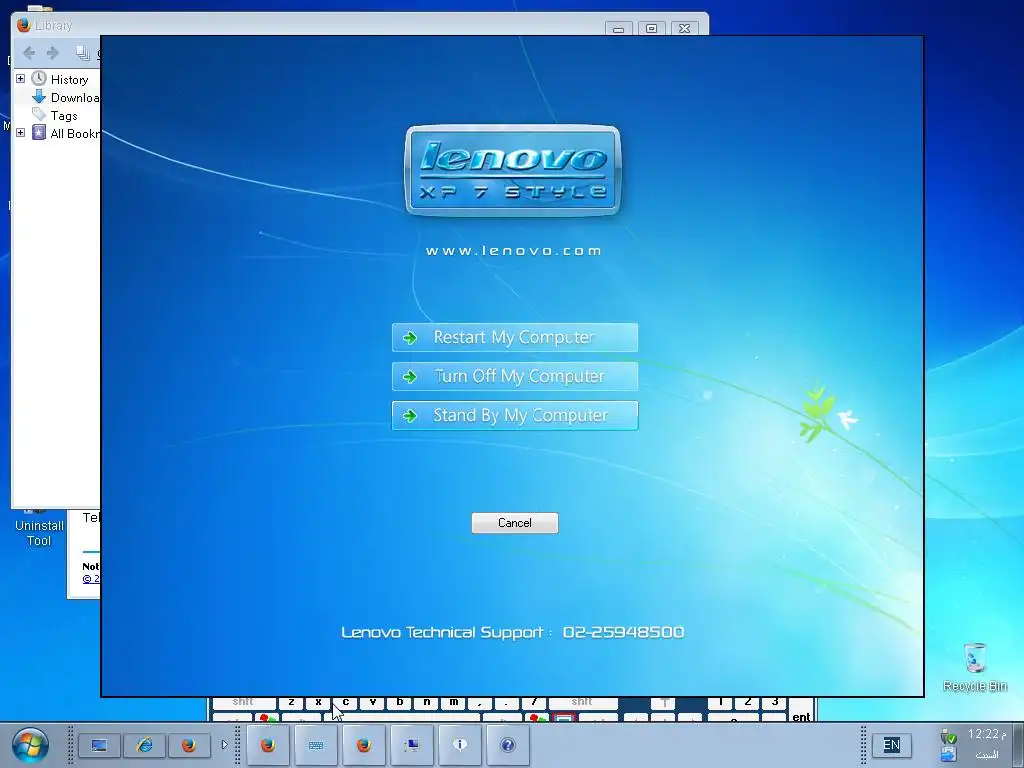The height and width of the screenshot is (768, 1024).
Task: Open the monitor settings taskbar button
Action: [x=411, y=745]
